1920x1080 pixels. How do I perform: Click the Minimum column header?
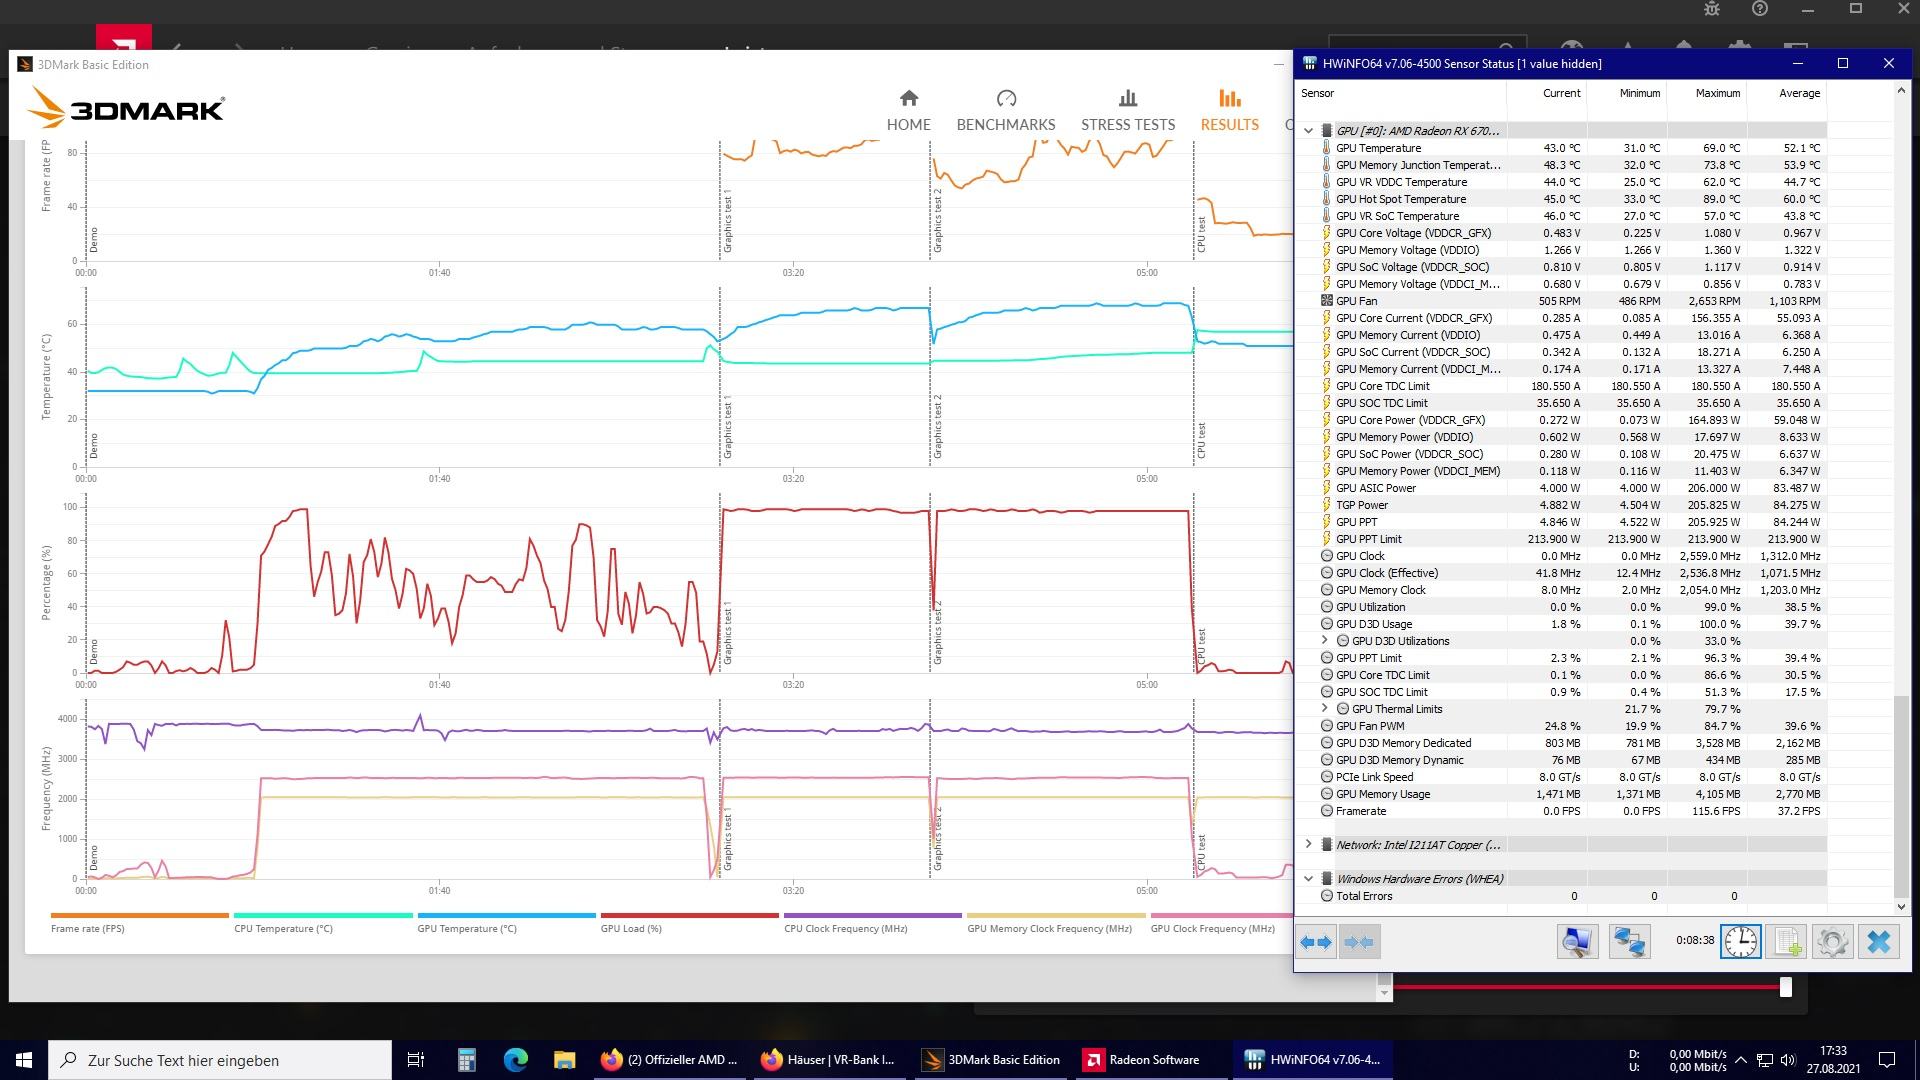click(x=1627, y=93)
